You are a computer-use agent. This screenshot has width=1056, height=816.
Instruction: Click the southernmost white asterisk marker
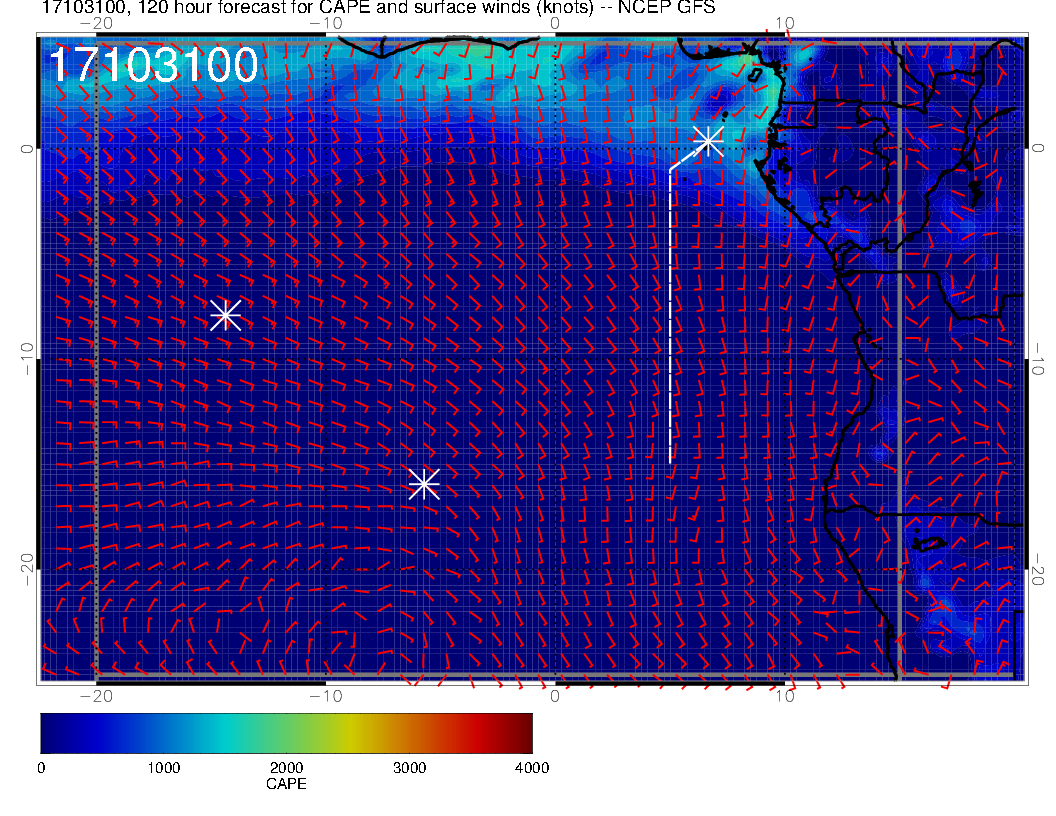(x=424, y=484)
